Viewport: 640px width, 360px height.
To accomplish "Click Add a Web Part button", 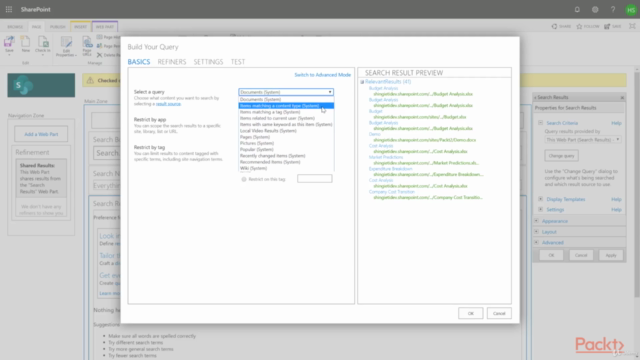I will pyautogui.click(x=41, y=134).
